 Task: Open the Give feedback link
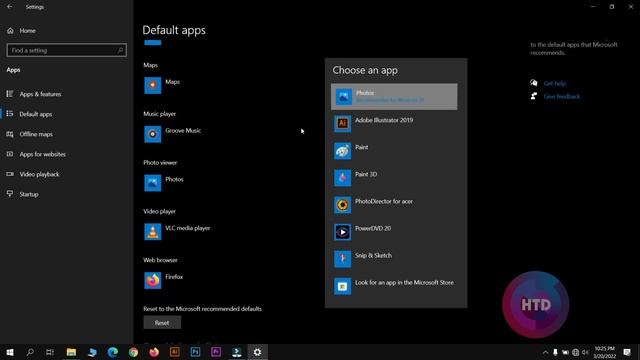tap(562, 96)
